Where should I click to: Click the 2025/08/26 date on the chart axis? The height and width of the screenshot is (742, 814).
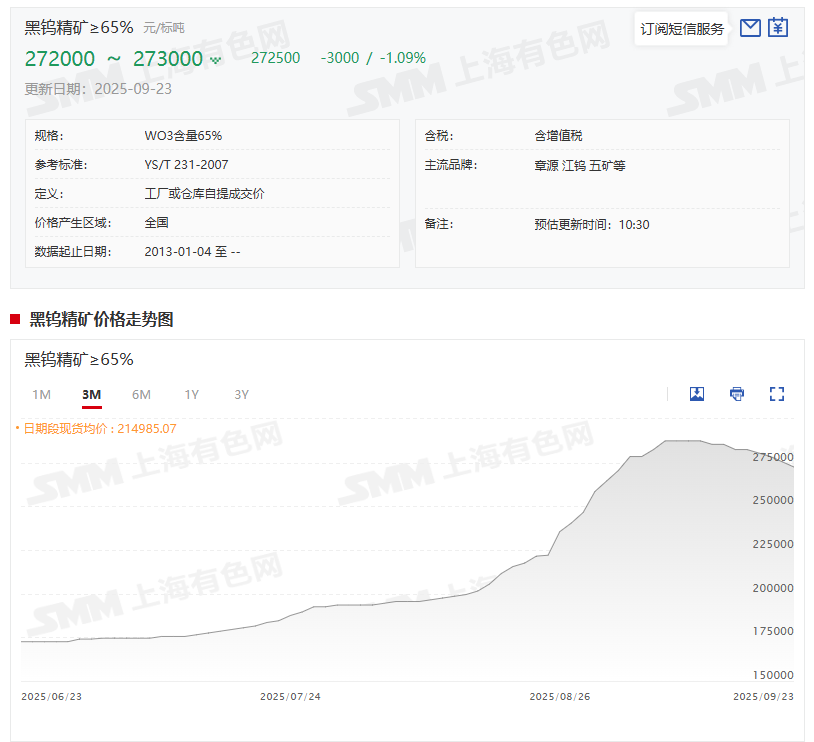tap(559, 696)
